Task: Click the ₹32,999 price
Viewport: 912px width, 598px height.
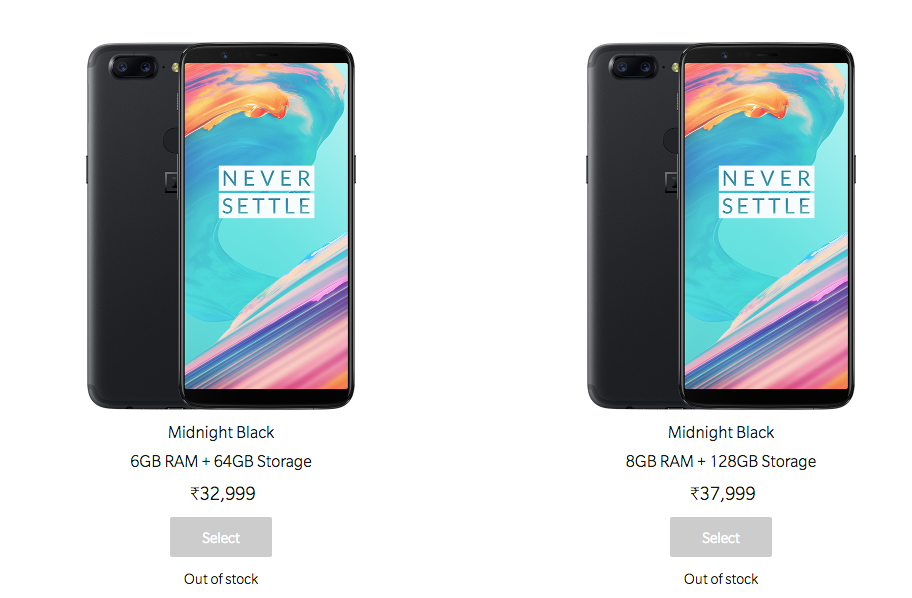Action: [x=223, y=493]
